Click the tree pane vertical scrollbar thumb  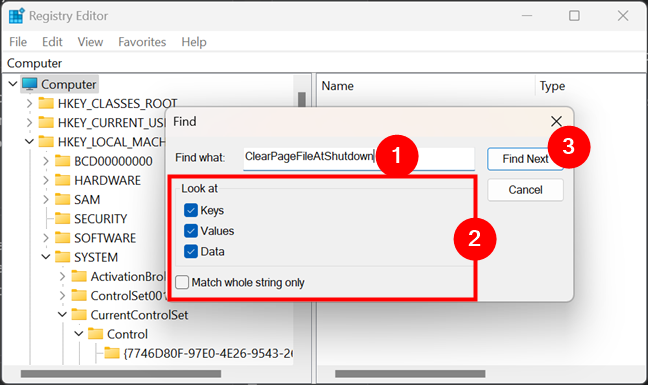(x=302, y=99)
